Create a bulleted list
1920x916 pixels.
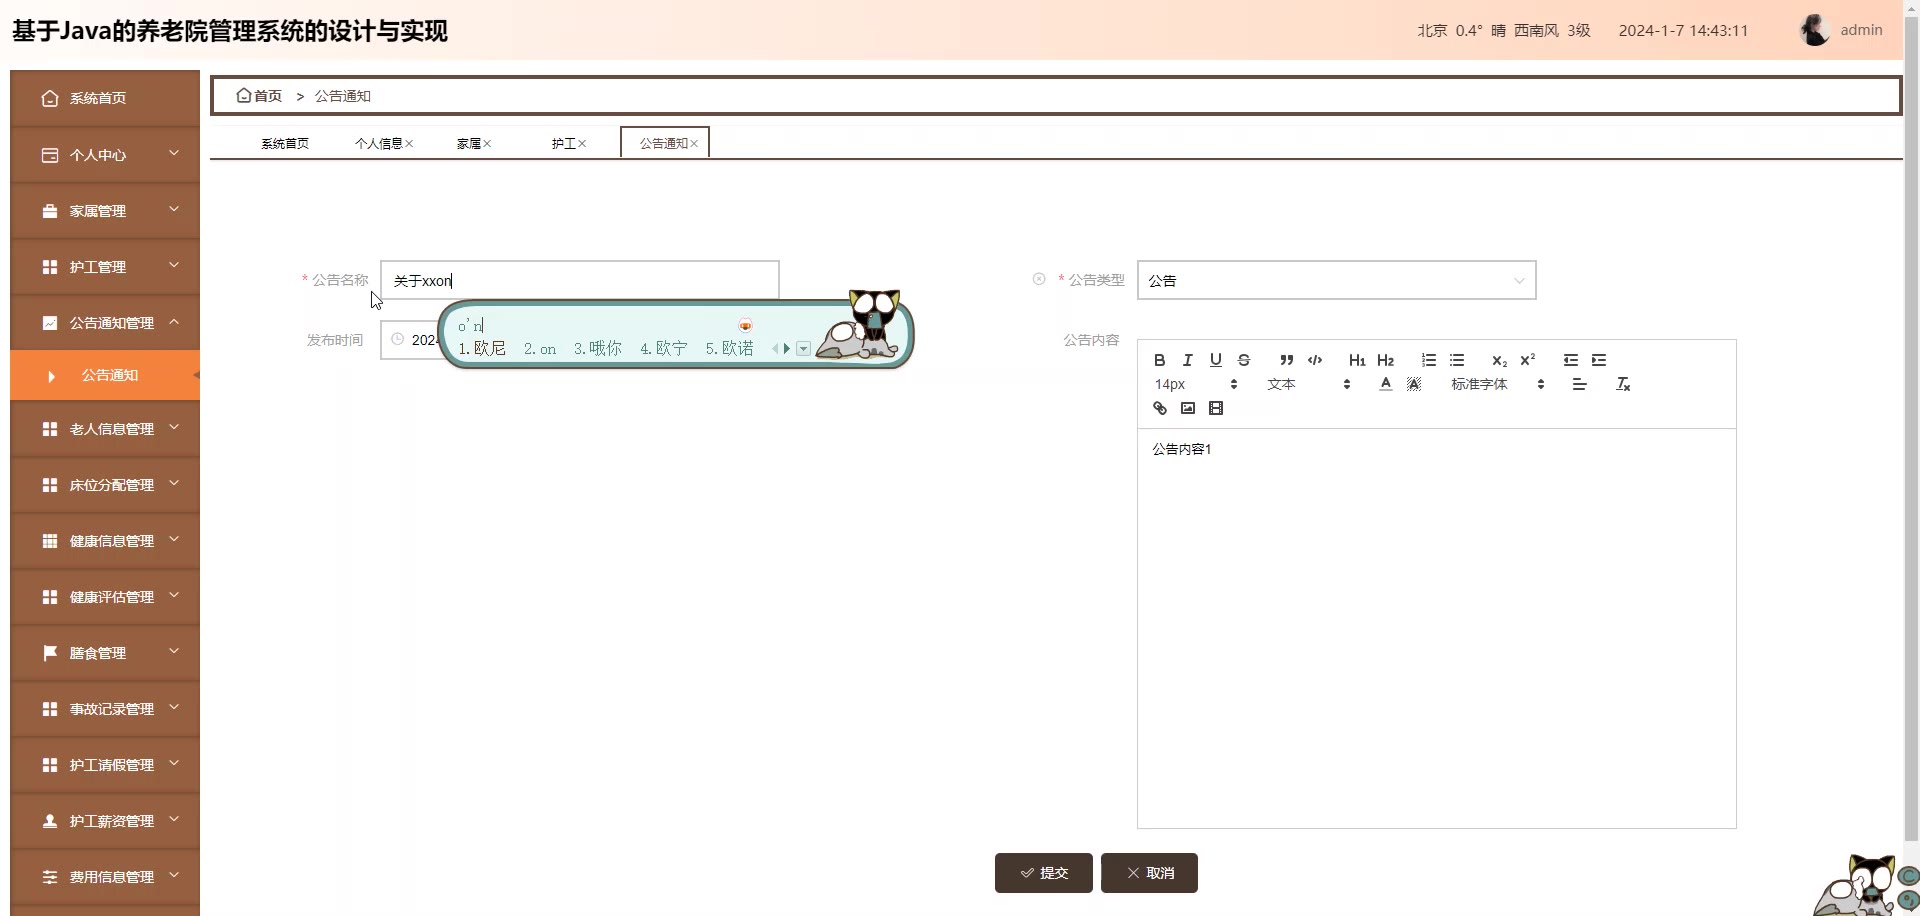point(1457,360)
